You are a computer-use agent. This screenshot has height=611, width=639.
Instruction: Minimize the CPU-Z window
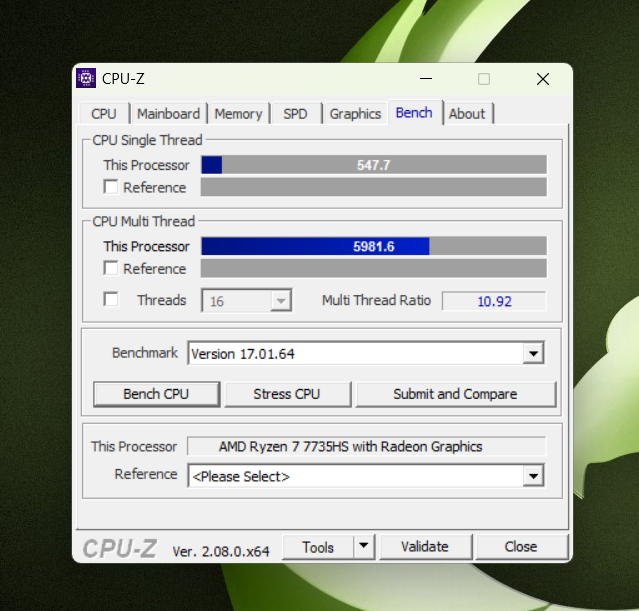pos(426,79)
